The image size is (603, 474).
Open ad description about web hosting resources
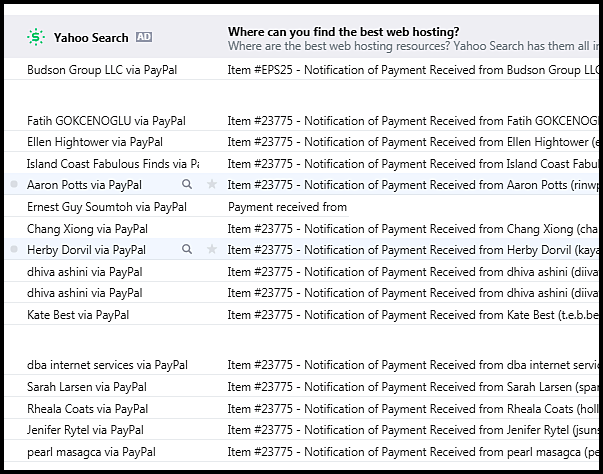point(413,46)
